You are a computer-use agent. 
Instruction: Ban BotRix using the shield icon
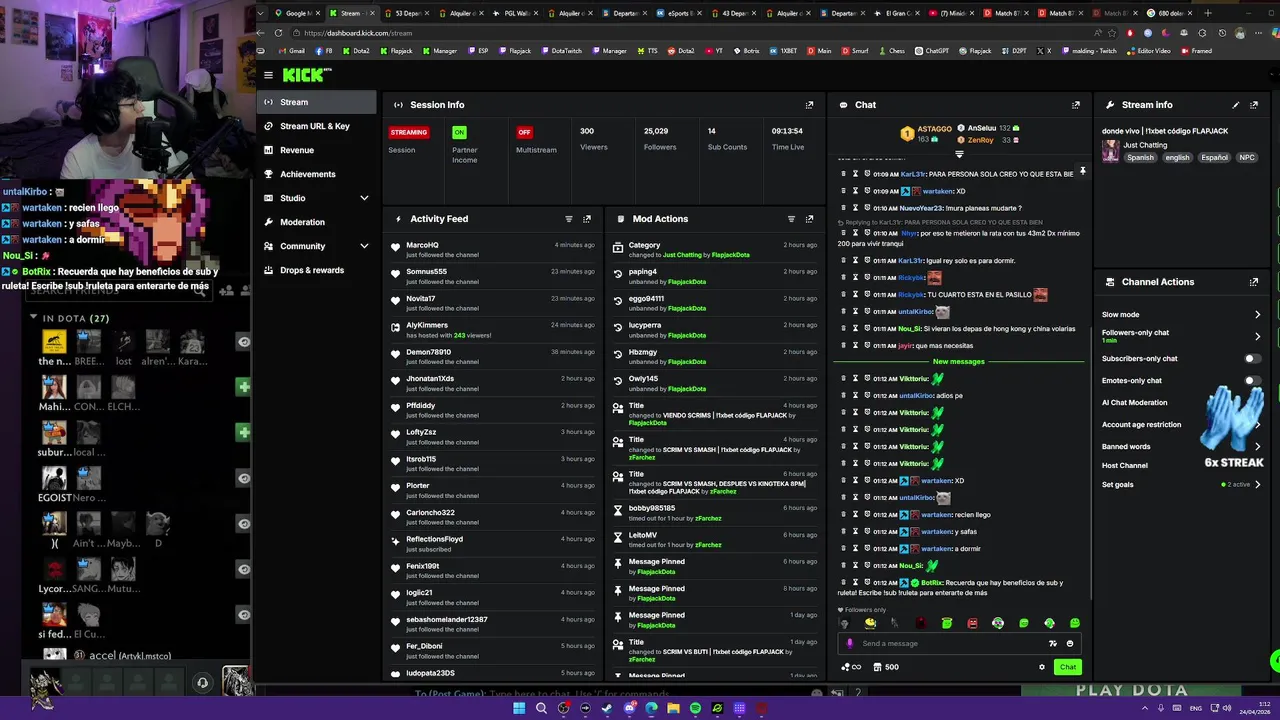[x=867, y=582]
